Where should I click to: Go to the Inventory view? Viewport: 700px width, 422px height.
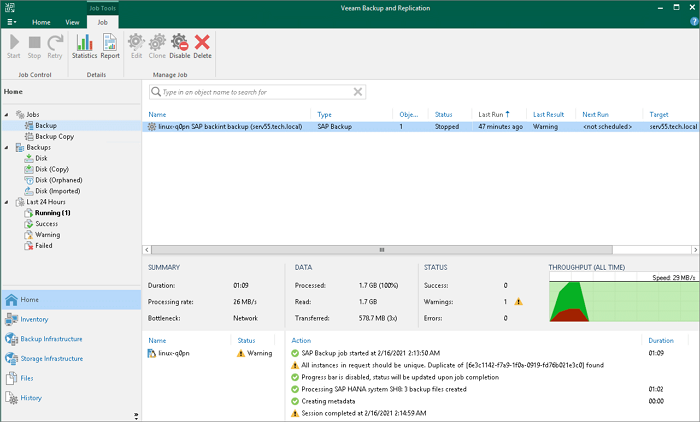pyautogui.click(x=34, y=319)
